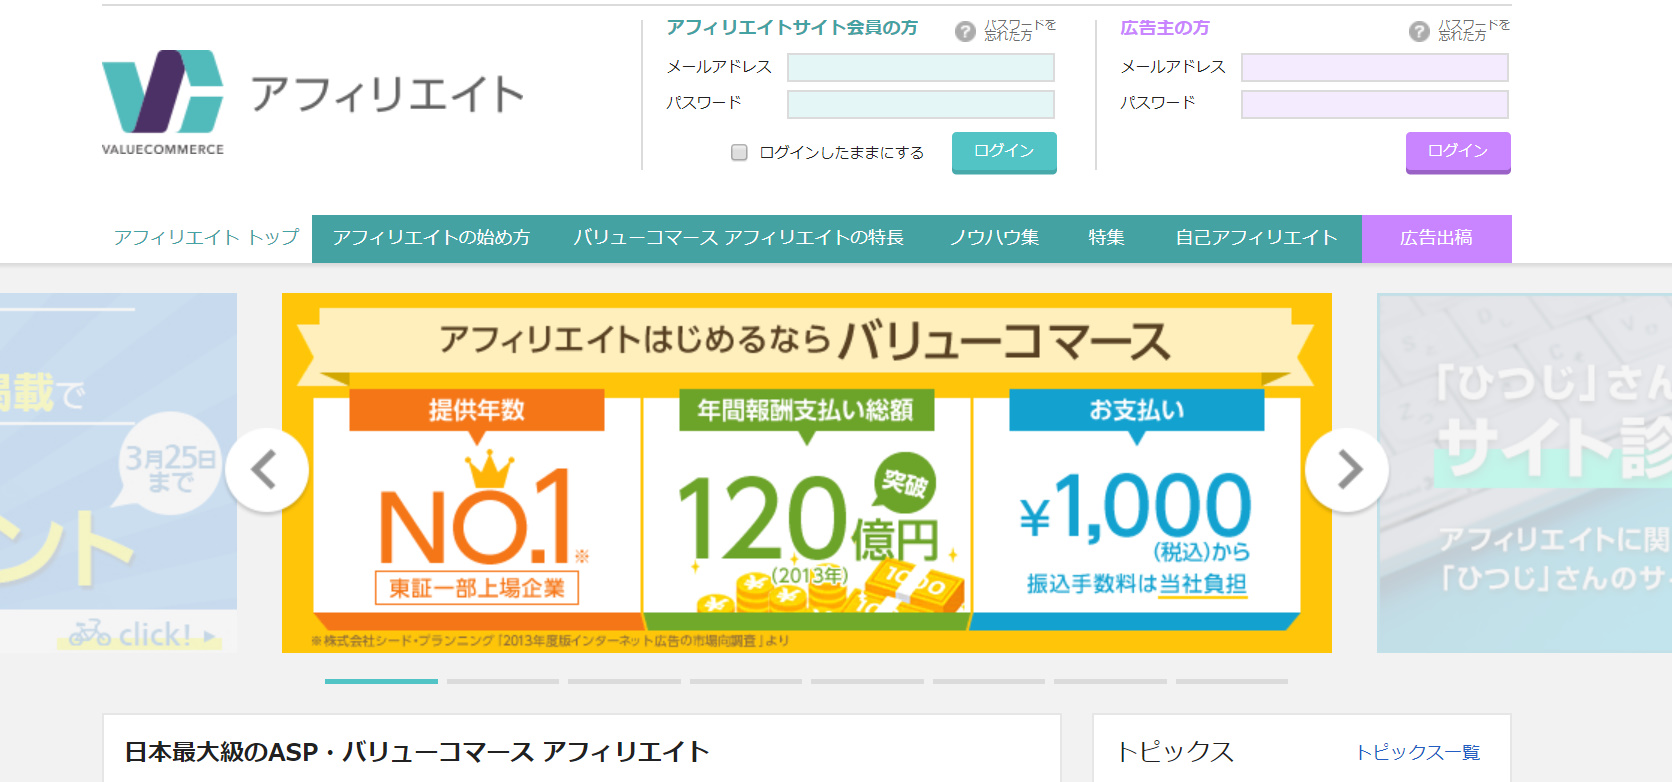Click faded right サイト診断 banner
Viewport: 1672px width, 782px height.
[1524, 473]
